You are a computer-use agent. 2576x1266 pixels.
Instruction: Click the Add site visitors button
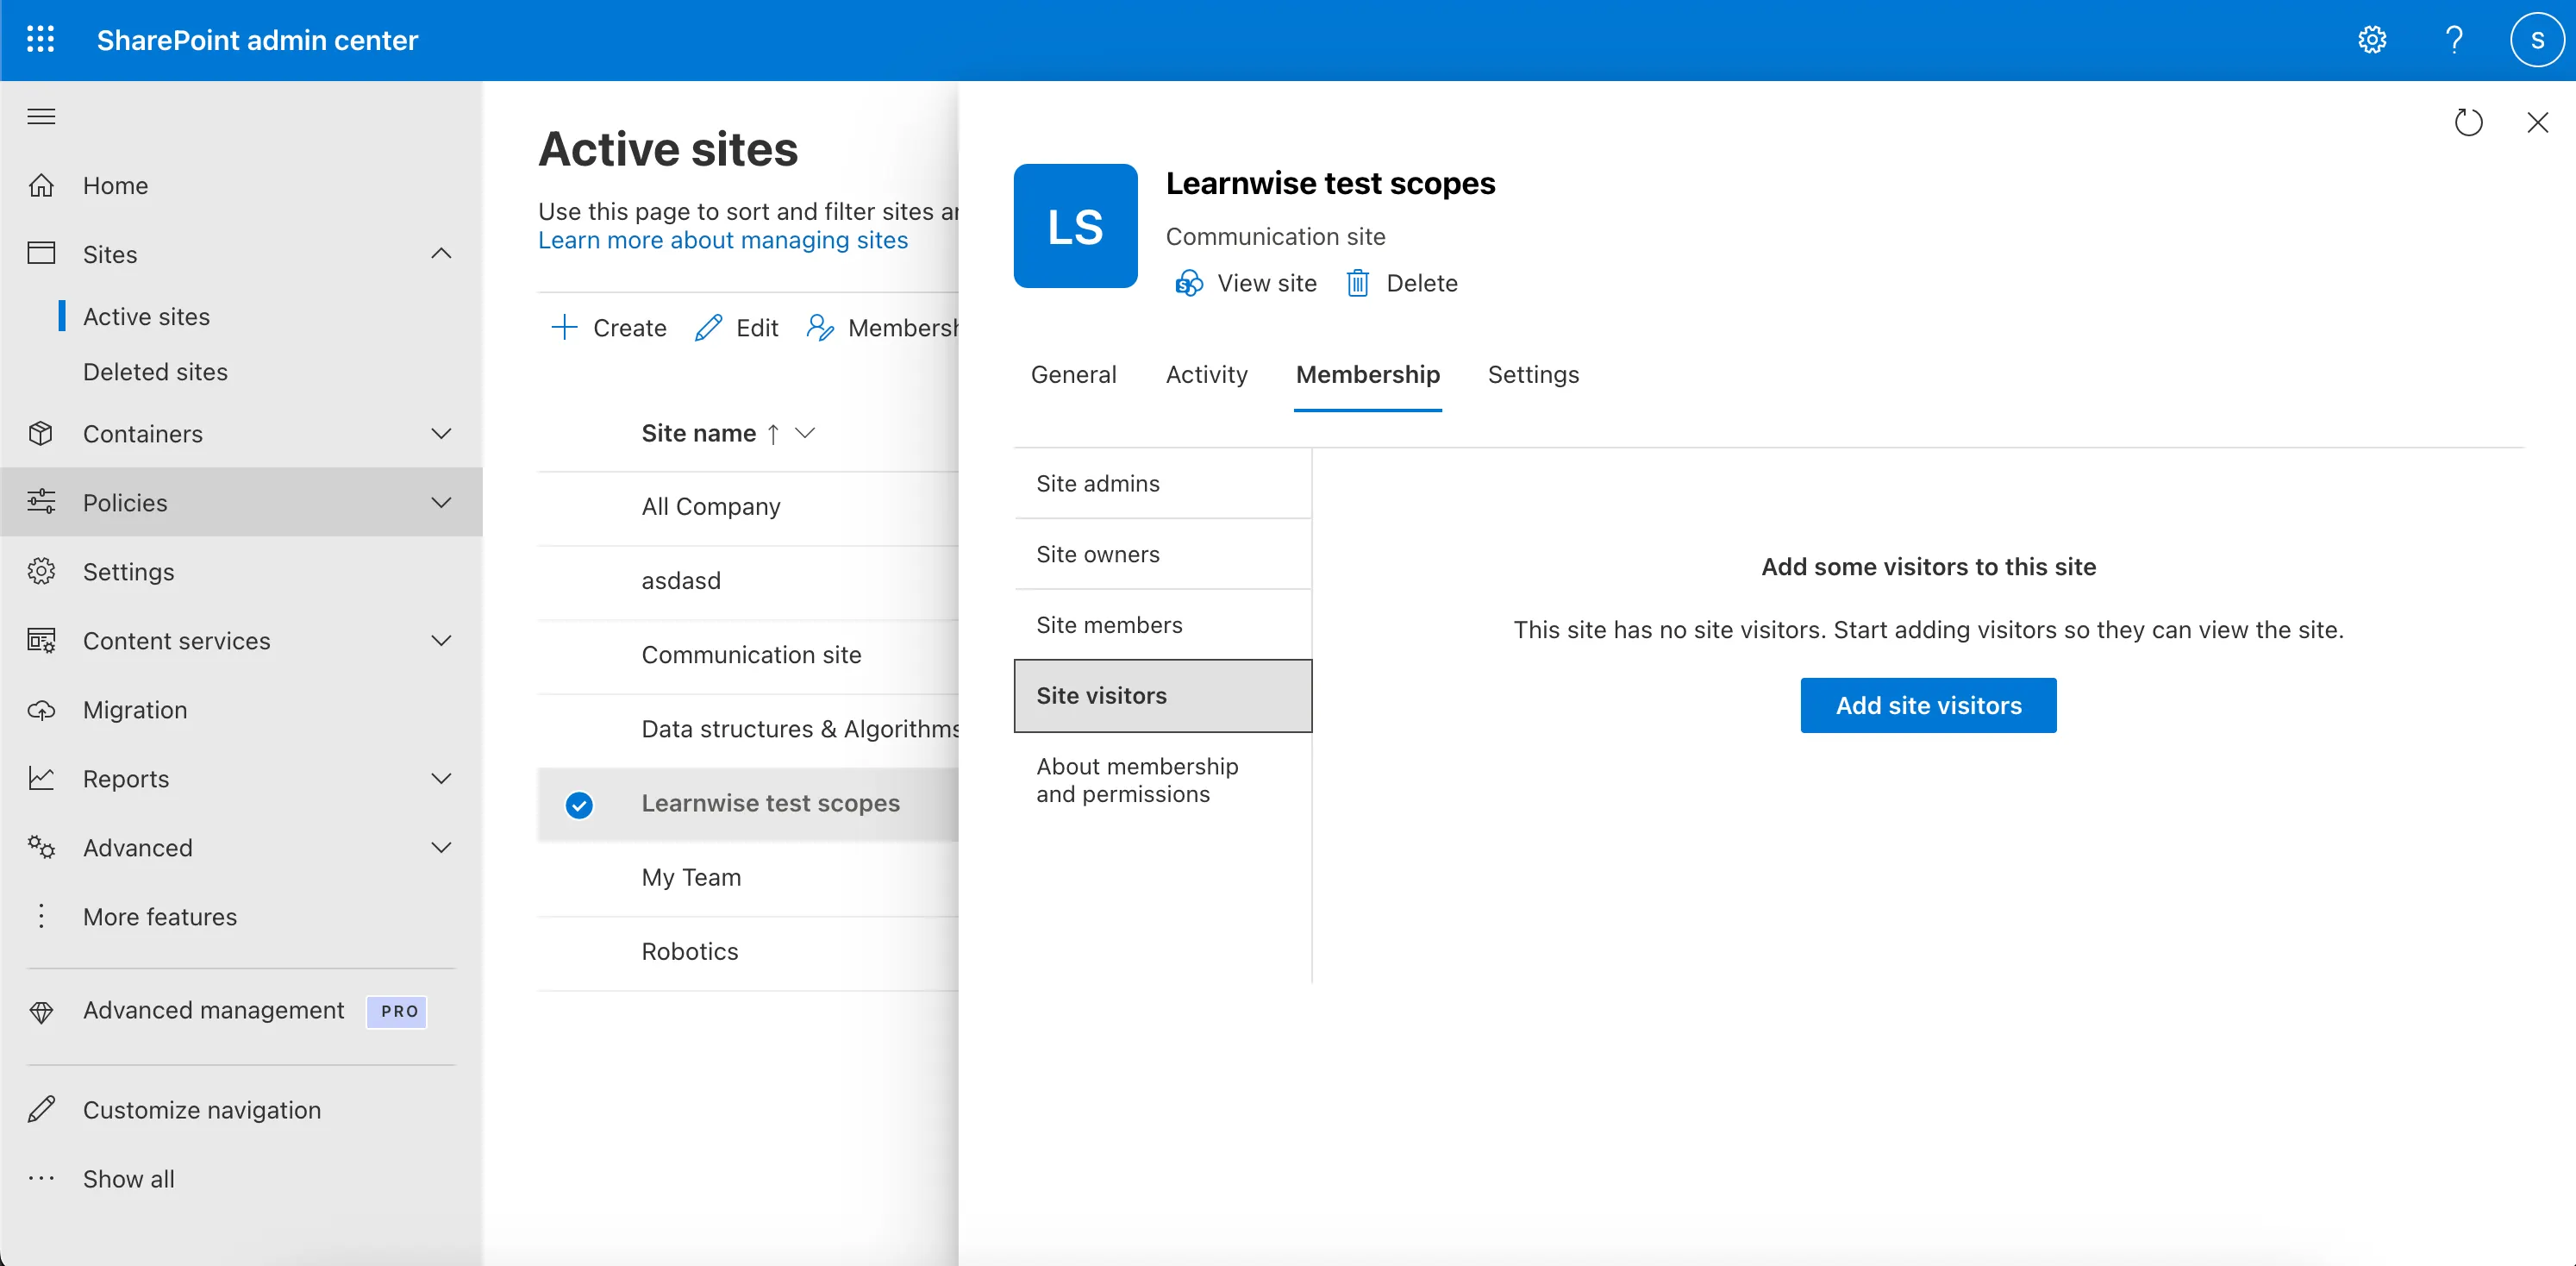point(1928,706)
